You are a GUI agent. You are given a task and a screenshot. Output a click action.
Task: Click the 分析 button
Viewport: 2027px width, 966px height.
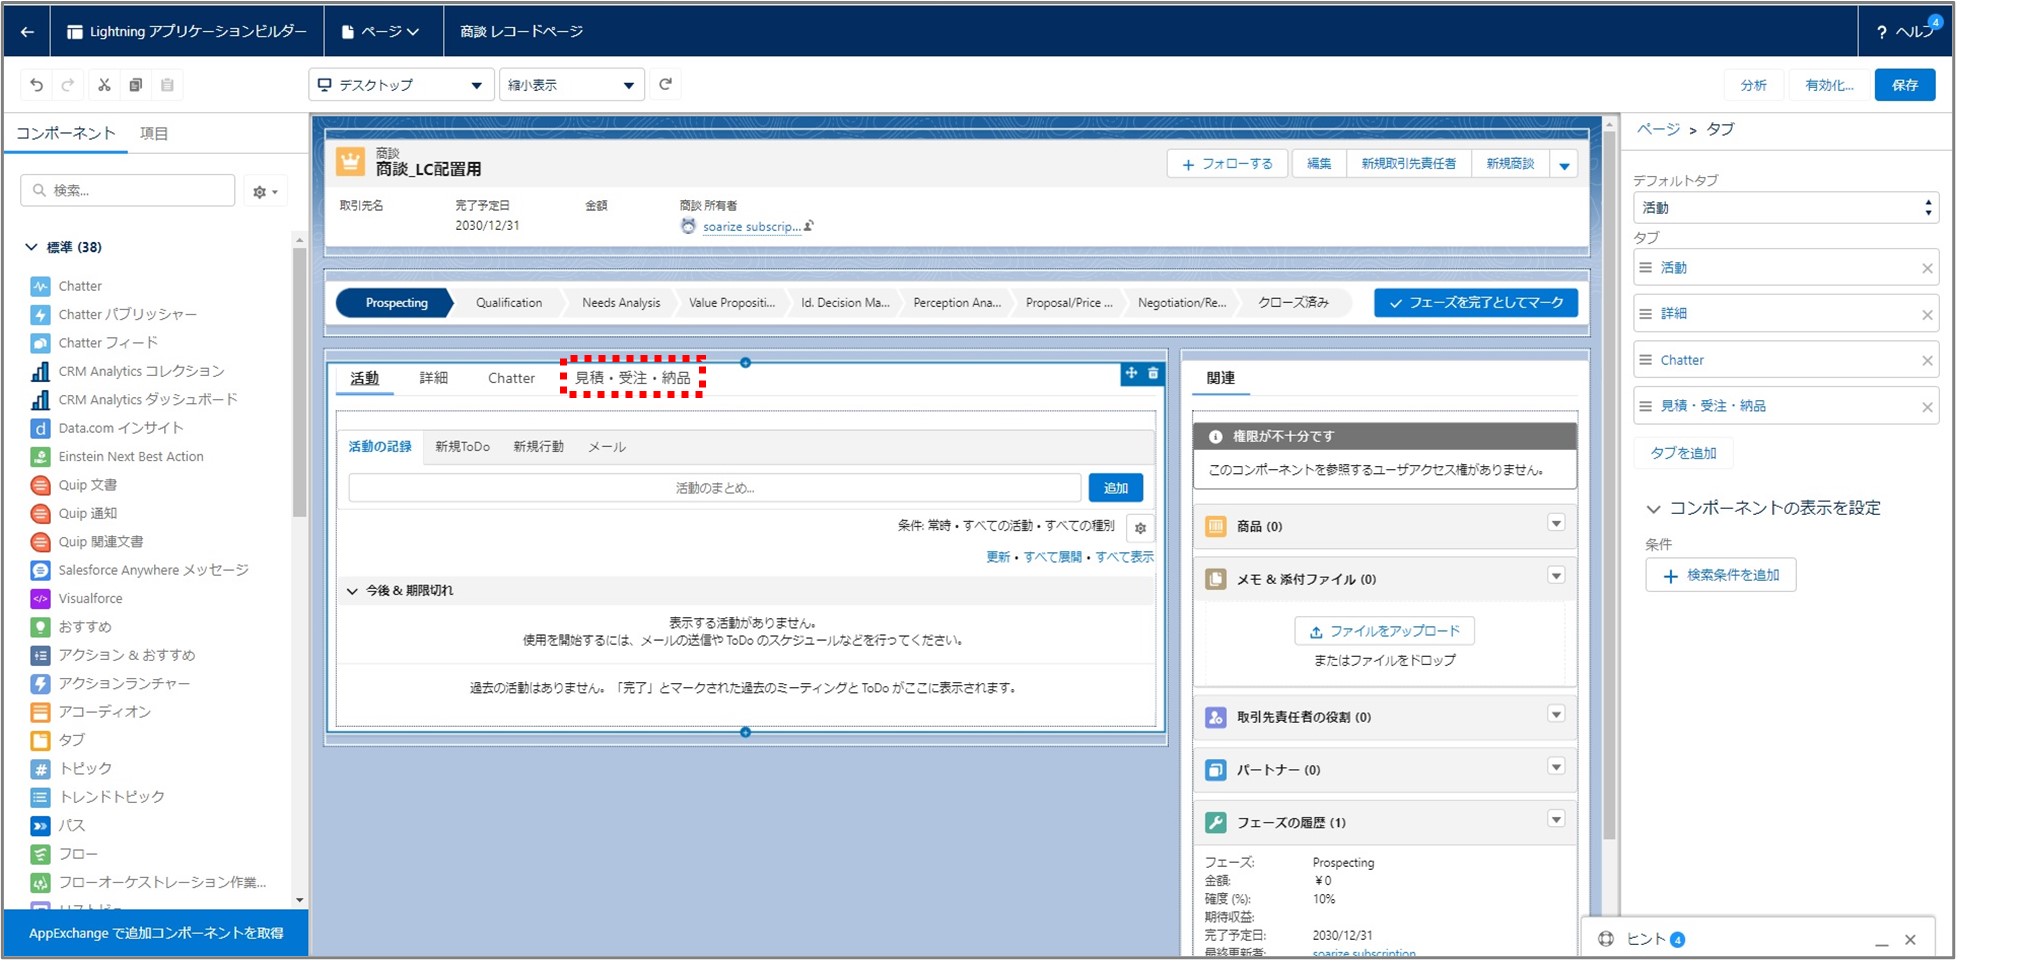(1753, 85)
